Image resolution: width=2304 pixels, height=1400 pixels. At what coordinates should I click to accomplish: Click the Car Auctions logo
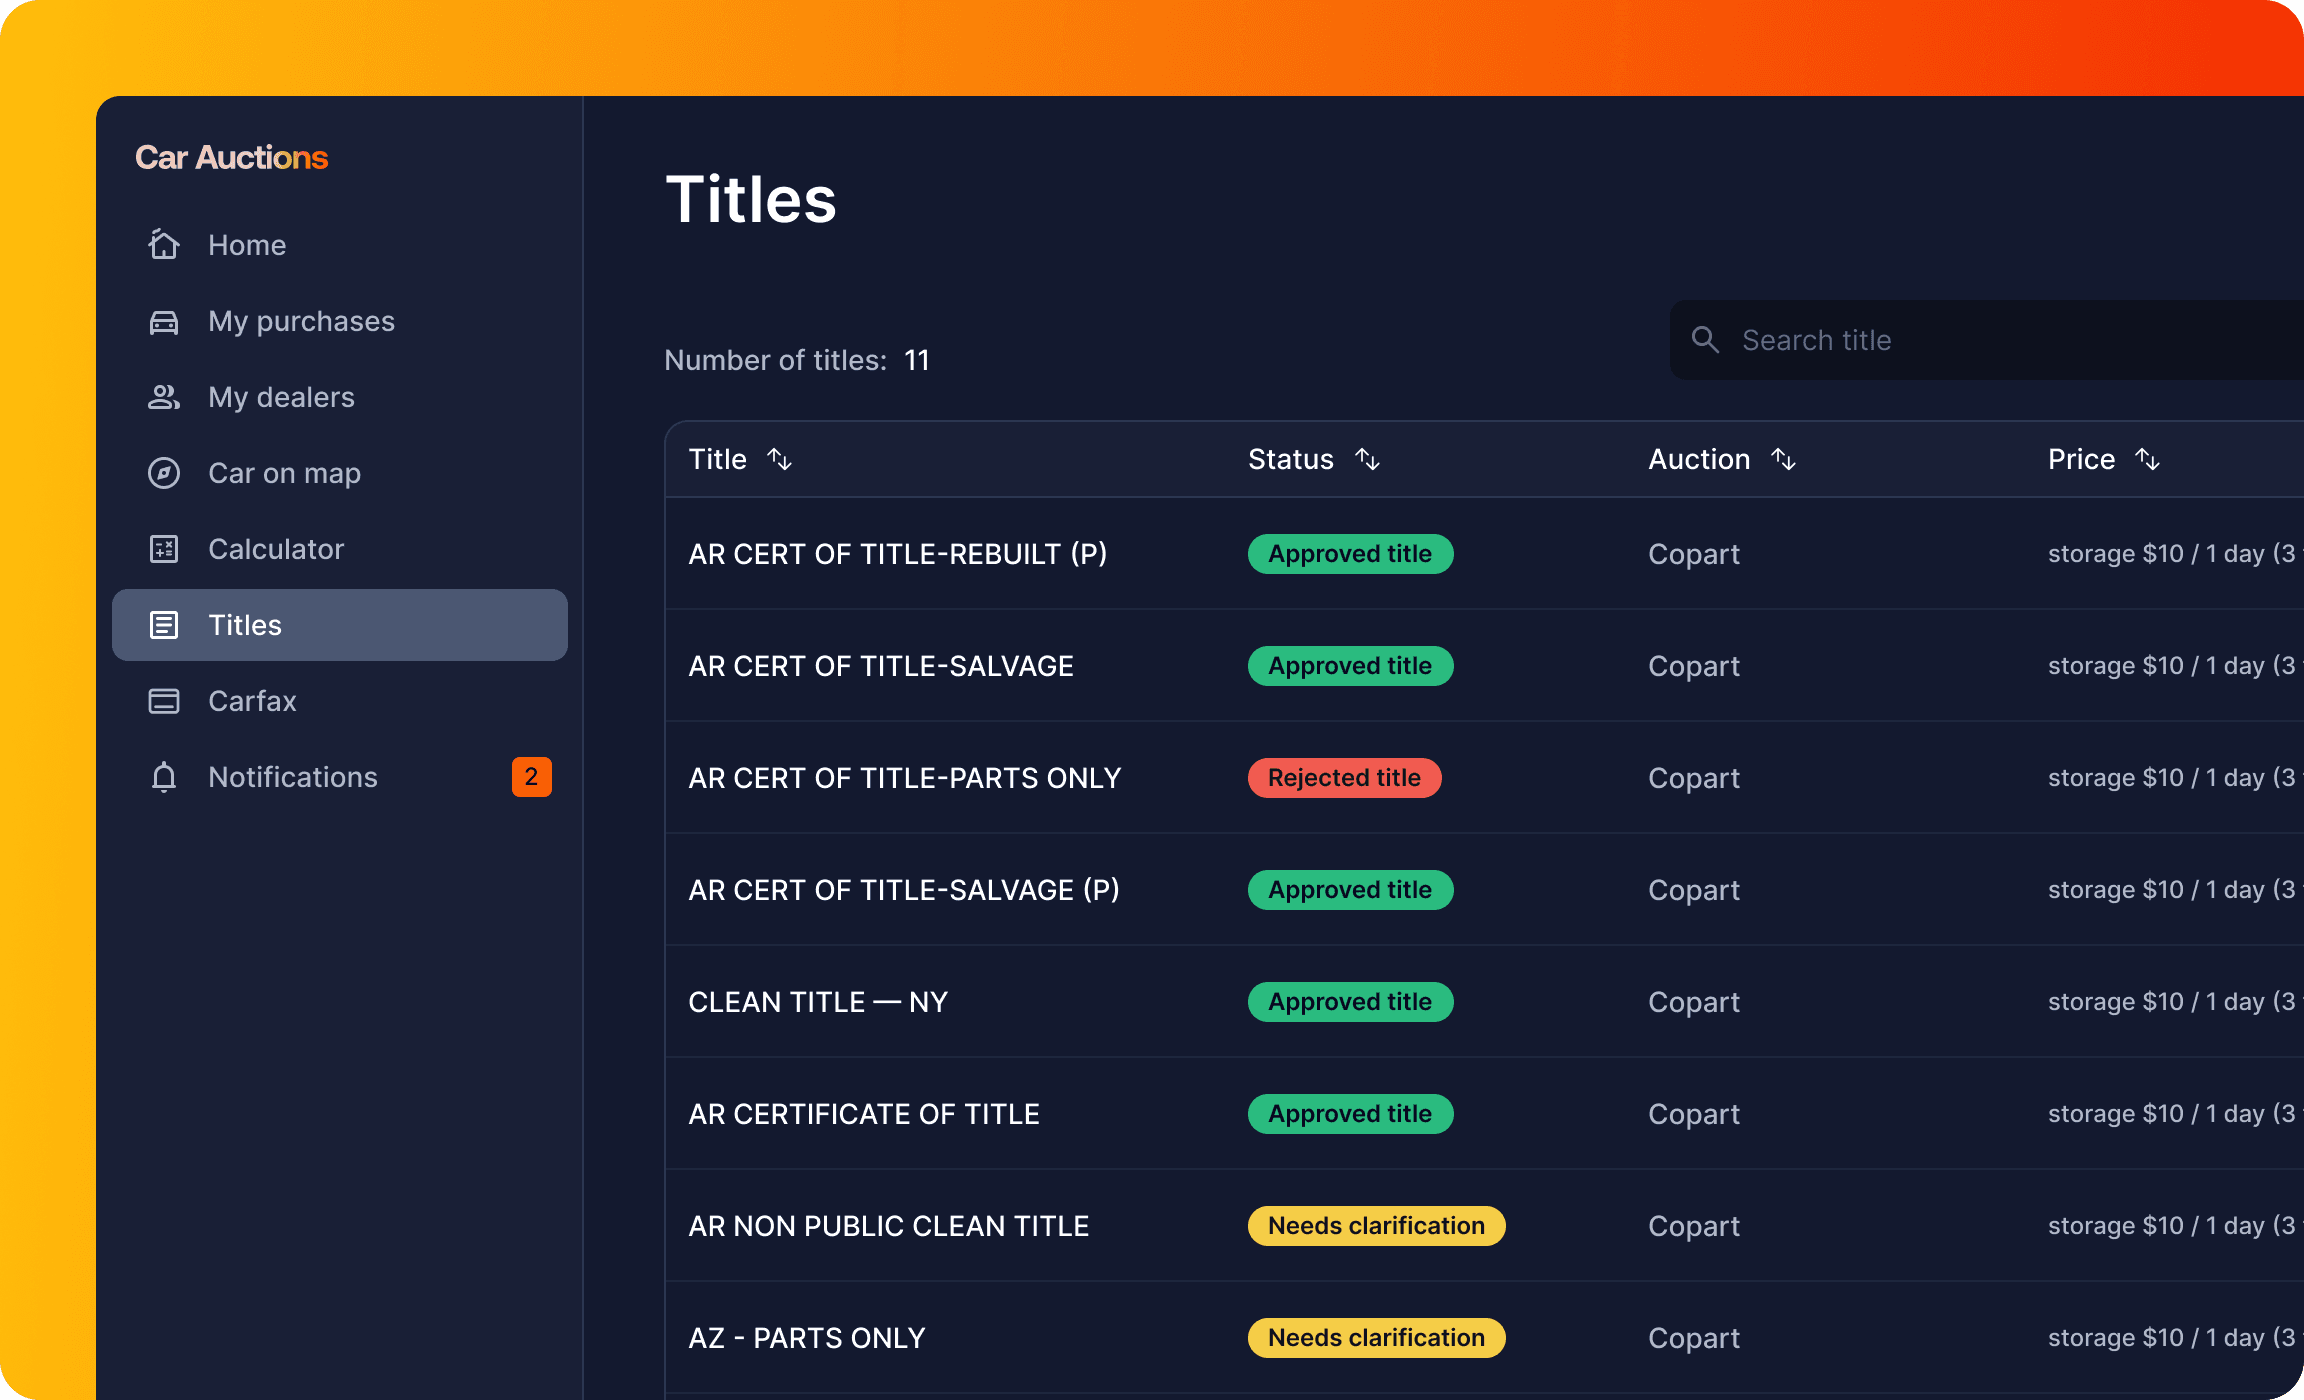coord(231,157)
